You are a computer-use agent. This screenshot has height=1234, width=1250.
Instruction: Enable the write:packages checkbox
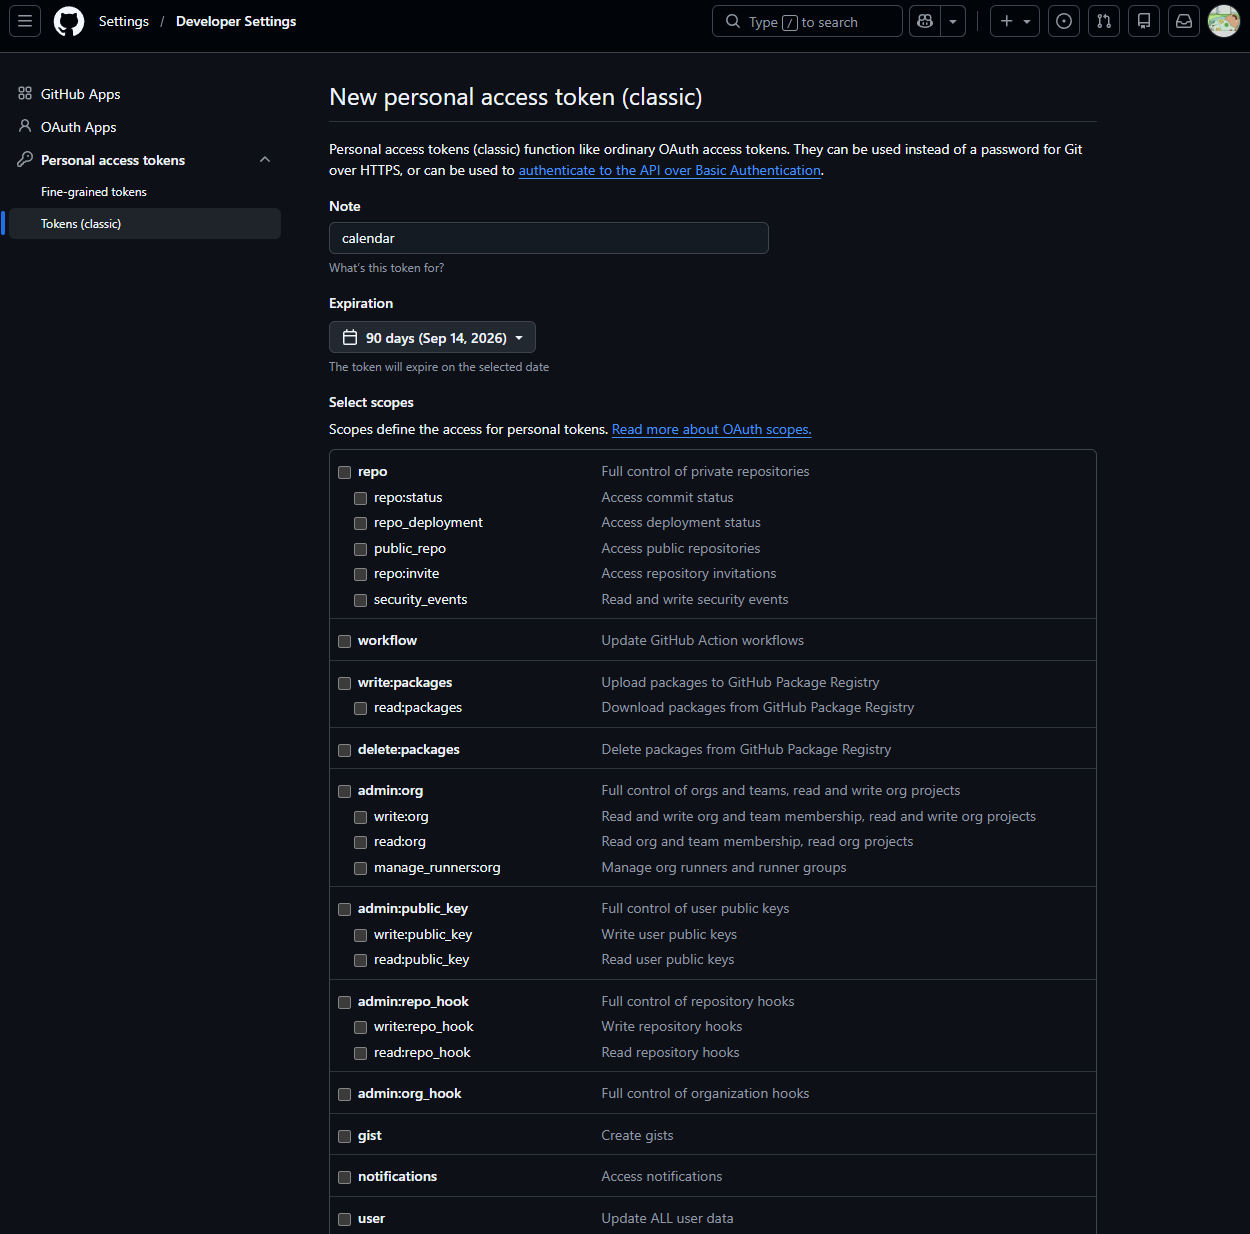click(344, 683)
